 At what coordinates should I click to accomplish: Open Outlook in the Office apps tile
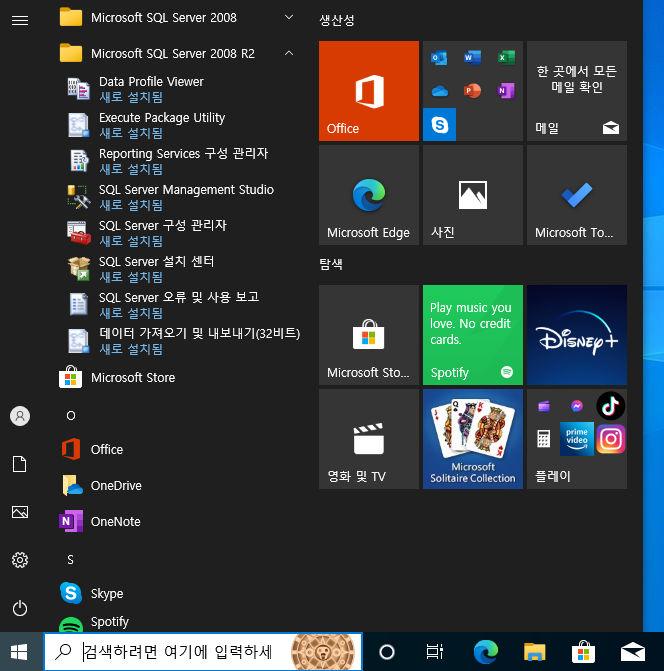pos(439,57)
